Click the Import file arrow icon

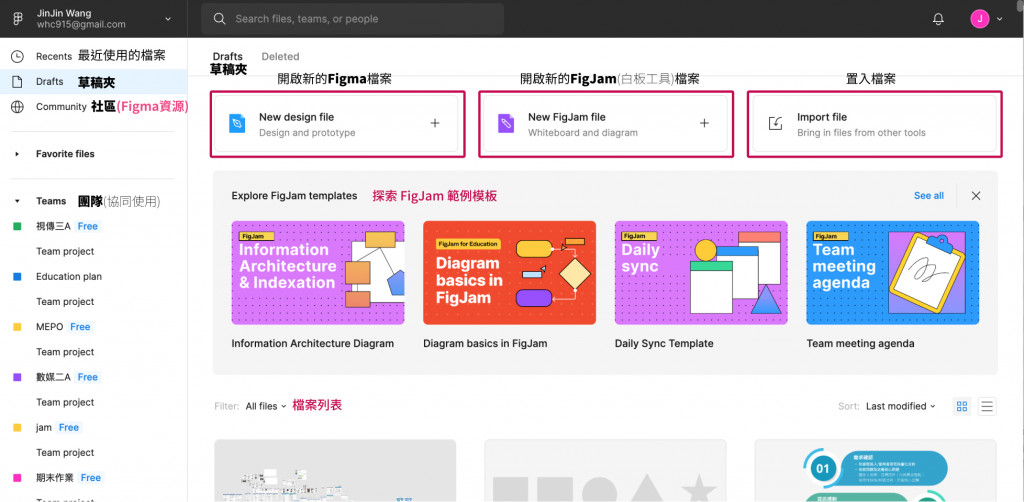point(775,124)
